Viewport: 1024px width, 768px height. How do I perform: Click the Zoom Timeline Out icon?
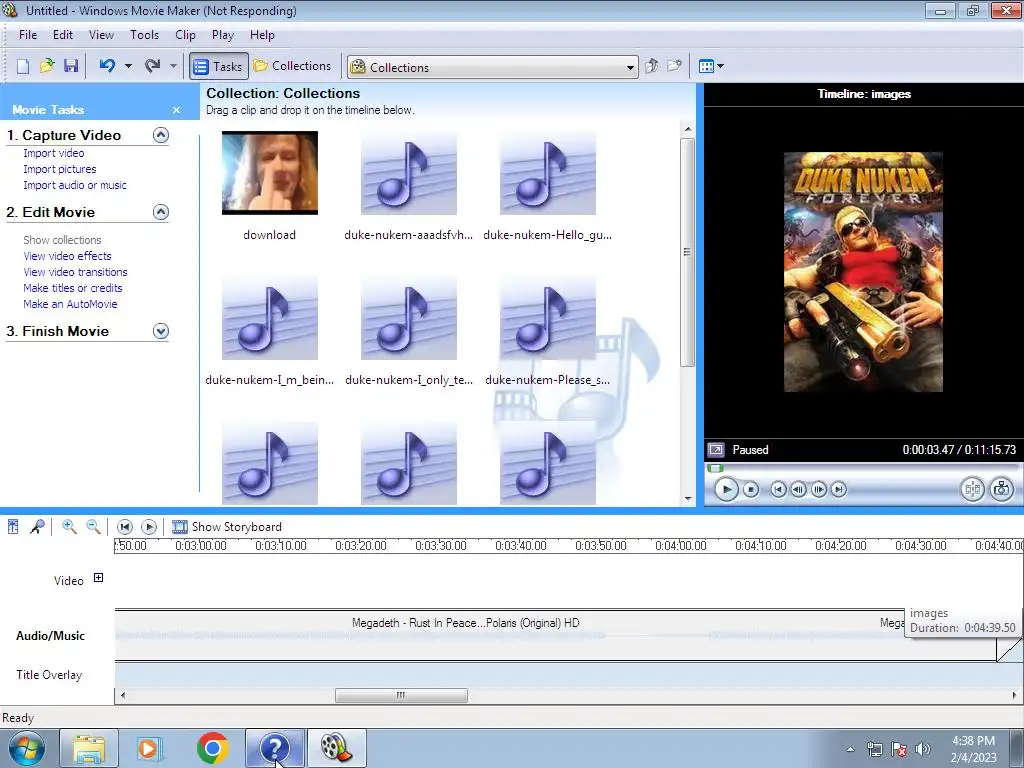point(93,526)
